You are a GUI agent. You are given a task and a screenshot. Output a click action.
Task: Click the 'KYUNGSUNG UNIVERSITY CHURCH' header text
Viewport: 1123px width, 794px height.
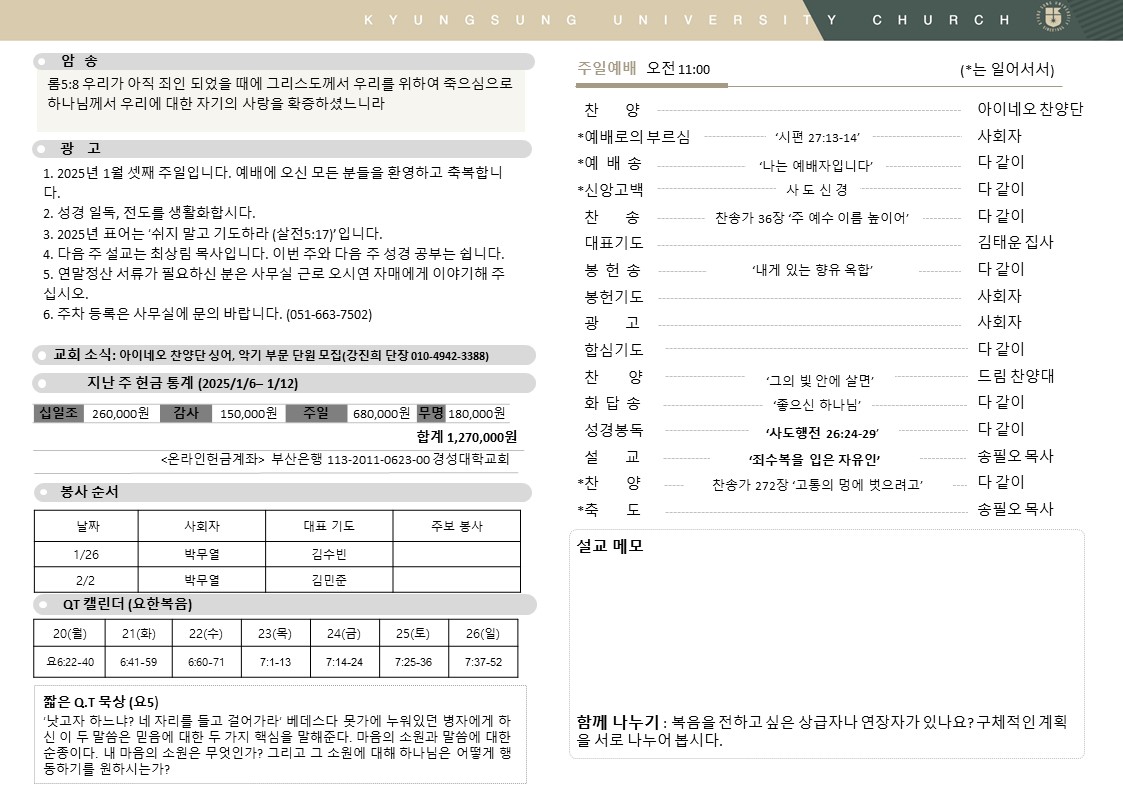687,20
